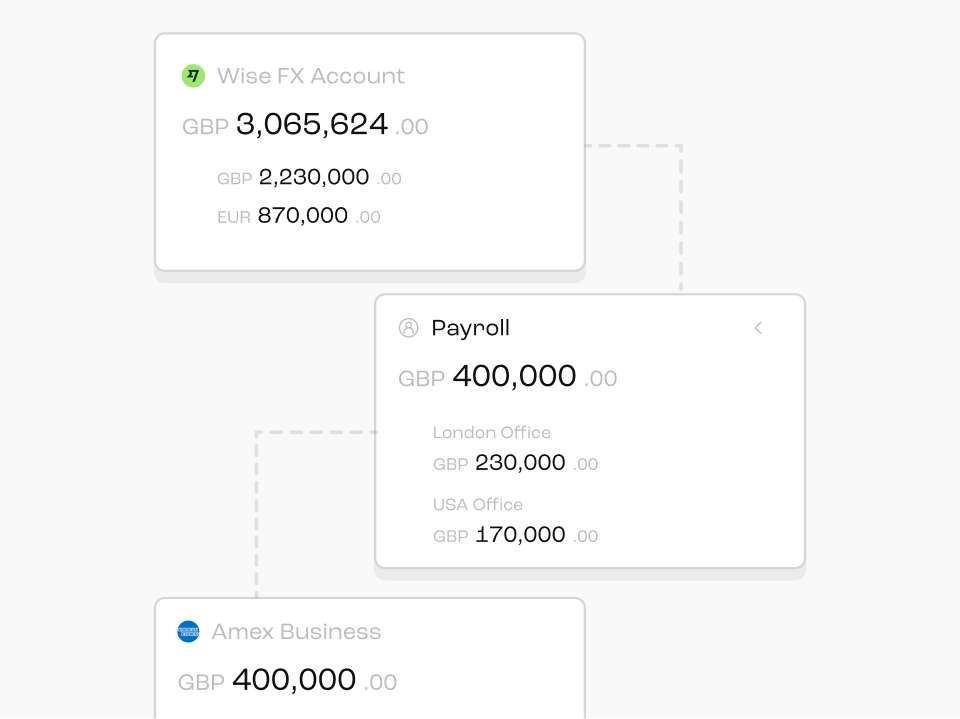The width and height of the screenshot is (960, 719).
Task: Click the London Office label
Action: (x=492, y=432)
